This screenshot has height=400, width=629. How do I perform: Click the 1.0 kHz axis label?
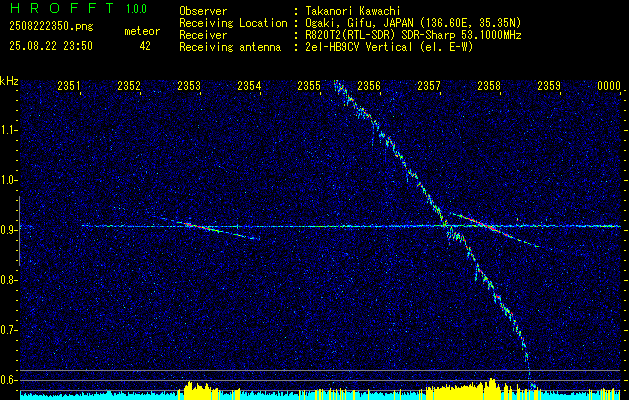point(7,180)
